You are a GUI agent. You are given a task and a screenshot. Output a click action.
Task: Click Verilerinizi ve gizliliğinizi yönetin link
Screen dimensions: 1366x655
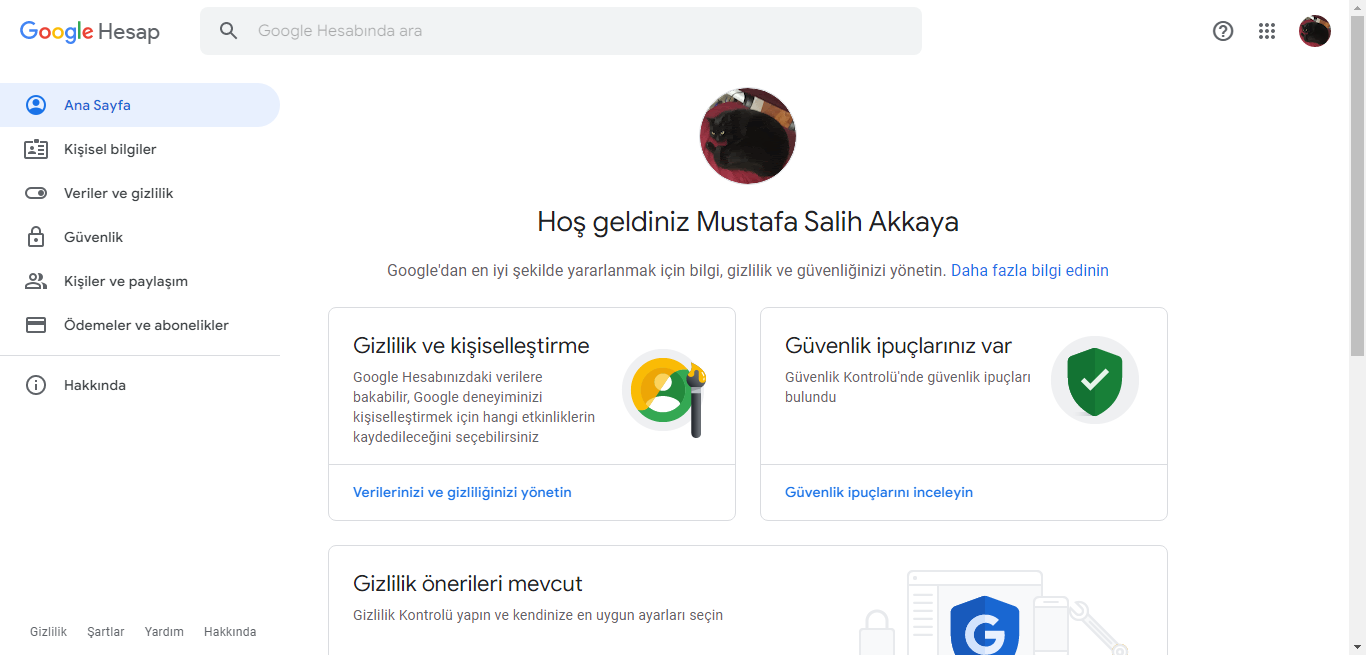coord(462,492)
